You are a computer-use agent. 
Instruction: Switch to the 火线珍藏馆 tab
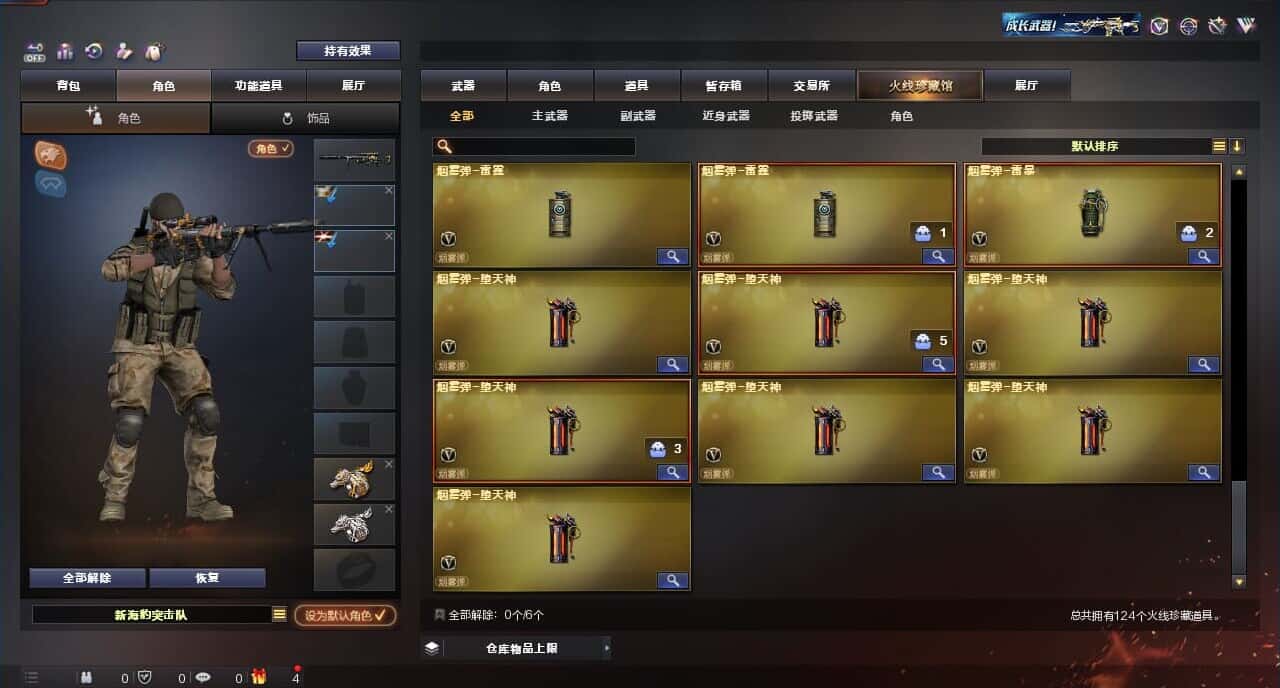point(920,86)
